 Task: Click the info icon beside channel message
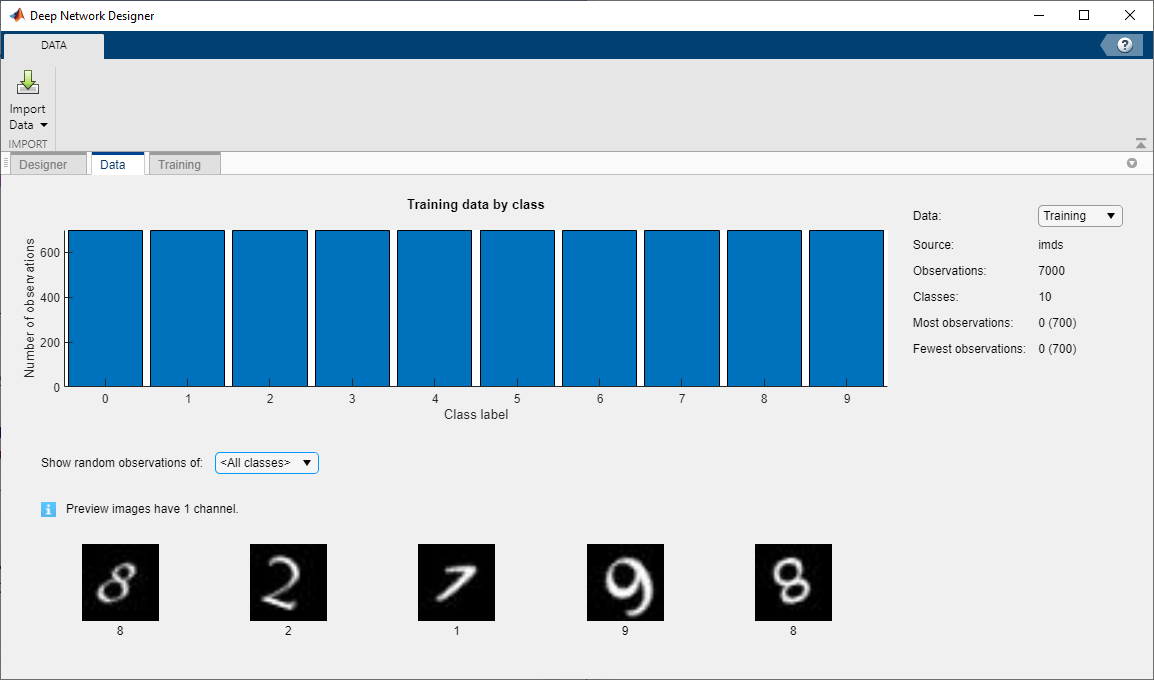(48, 509)
